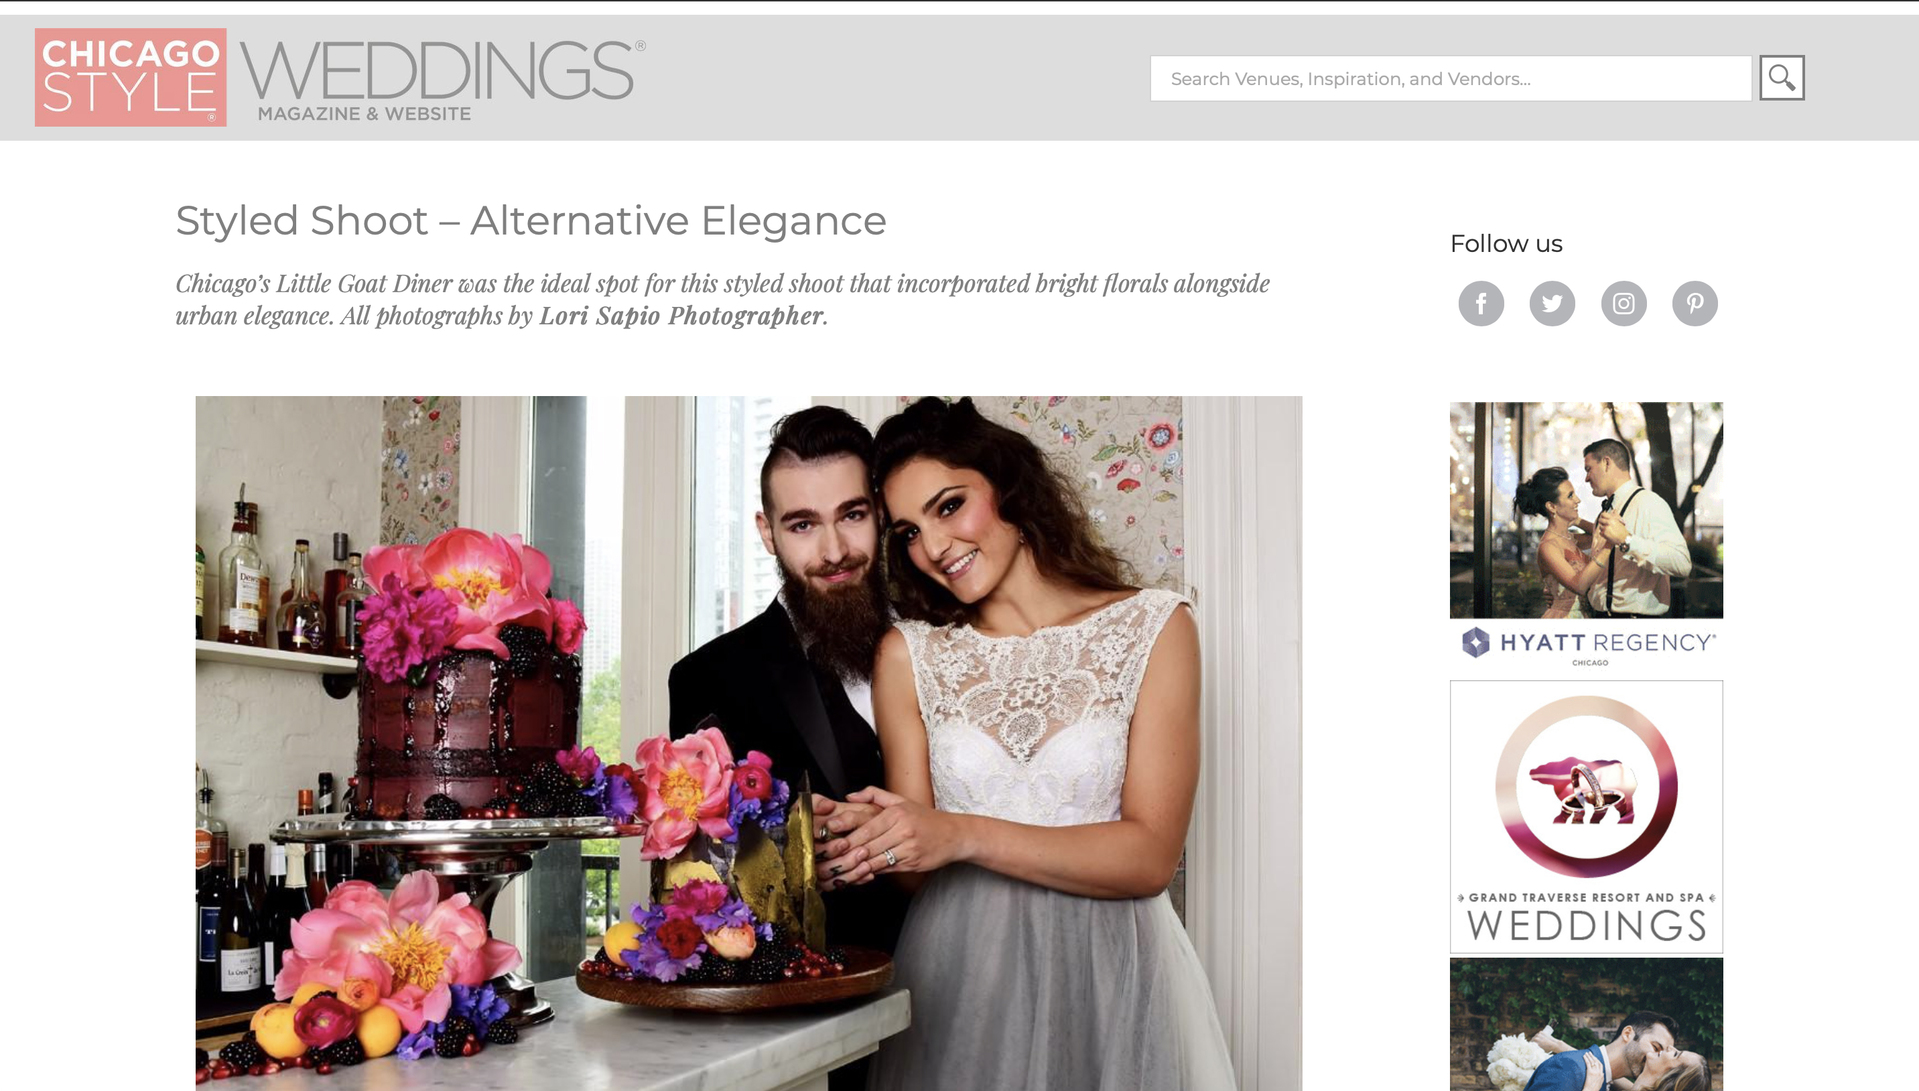Click the dancing couple photo in Hyatt ad

1586,510
